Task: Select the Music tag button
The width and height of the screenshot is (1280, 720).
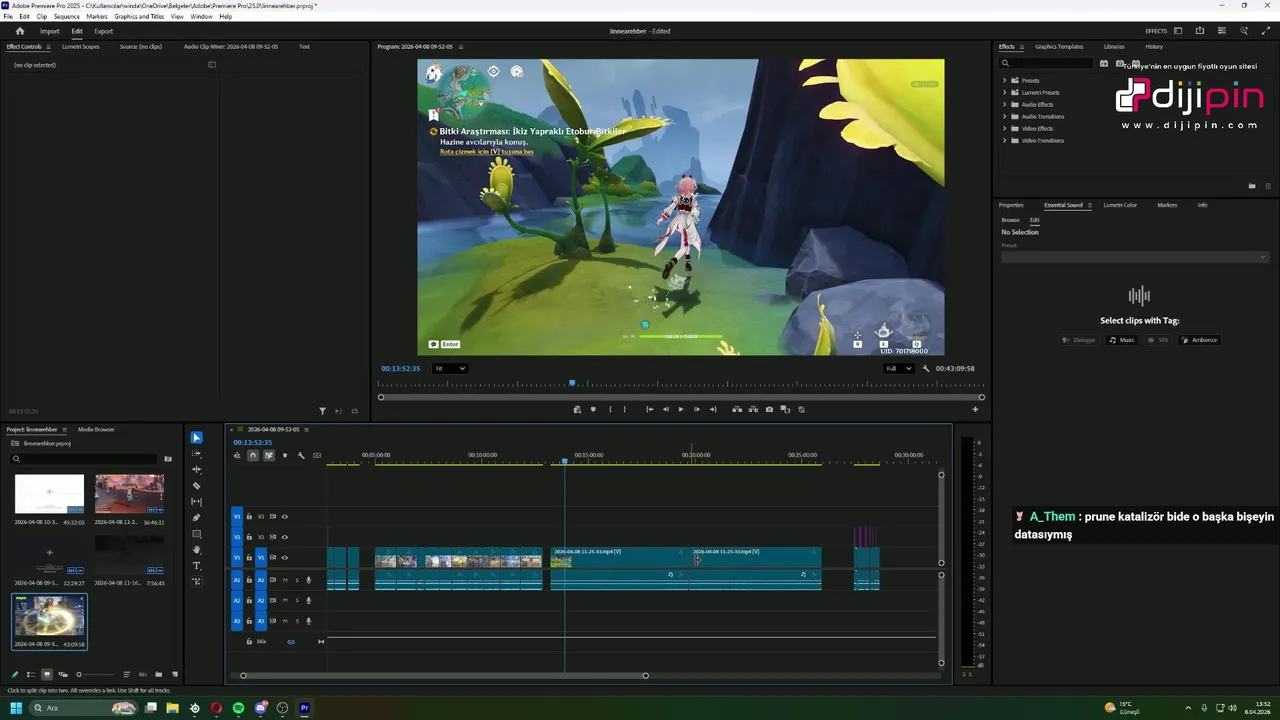Action: click(1122, 340)
